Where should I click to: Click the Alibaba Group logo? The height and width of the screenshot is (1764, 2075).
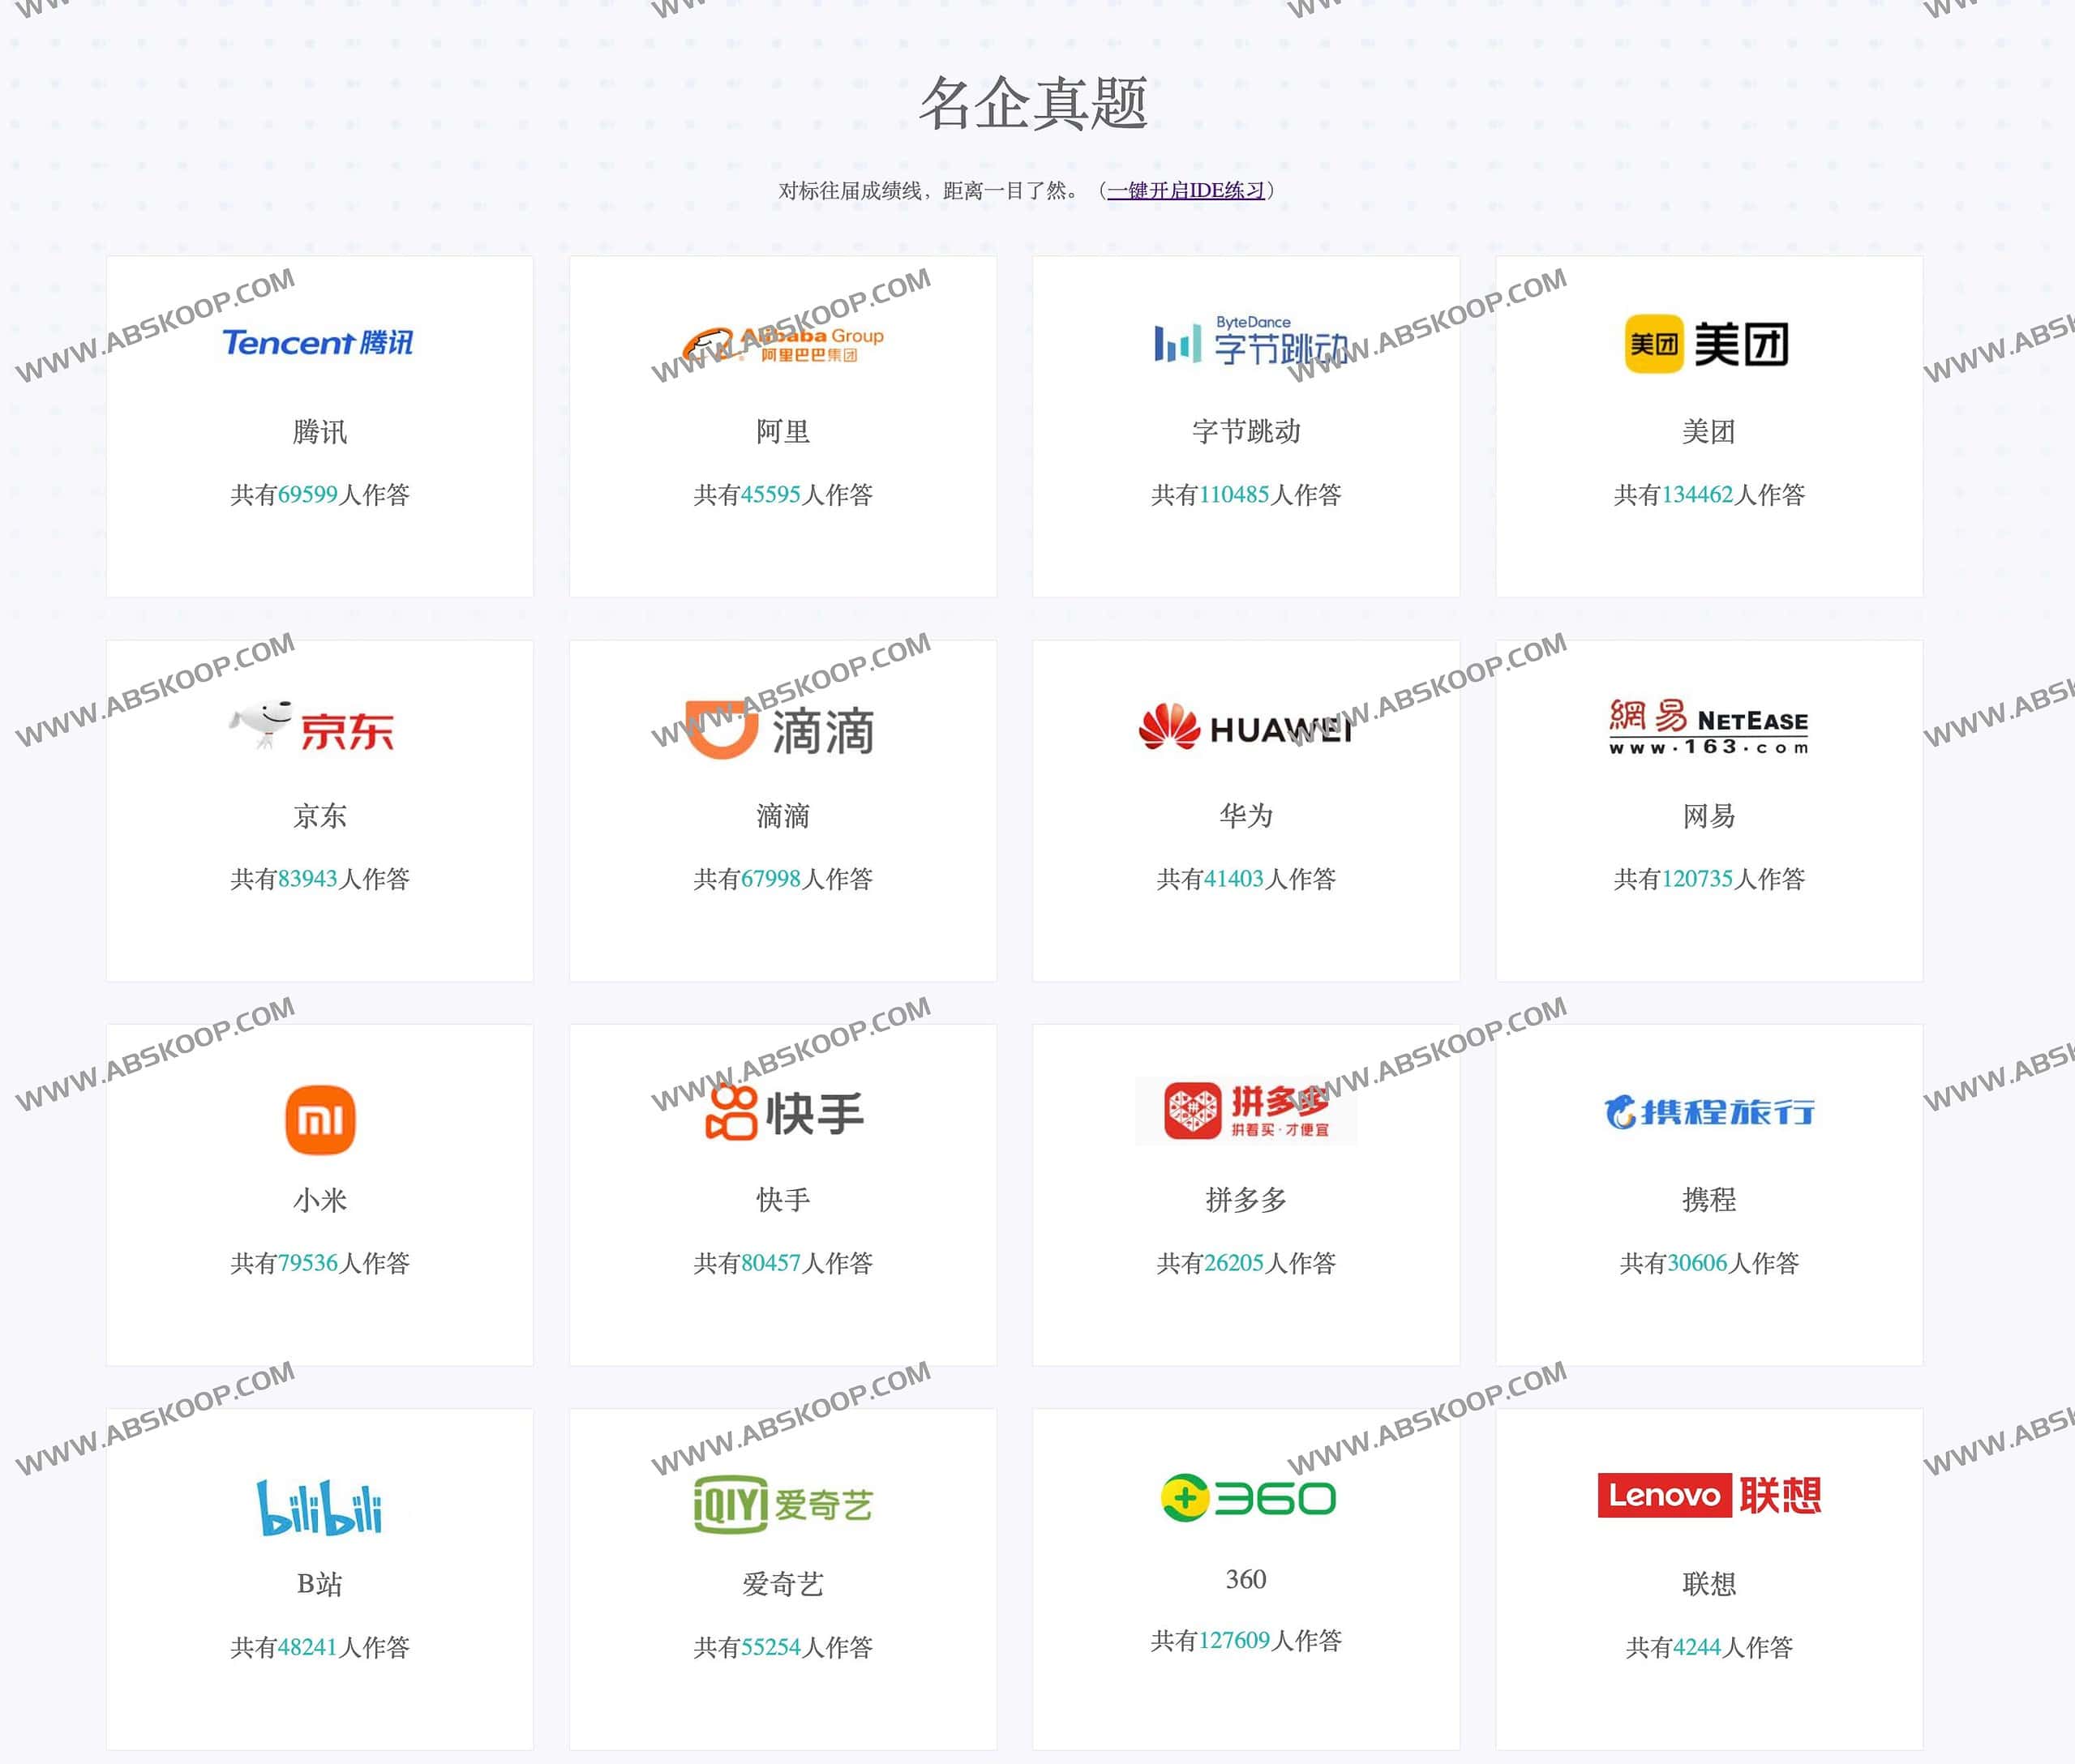click(782, 341)
